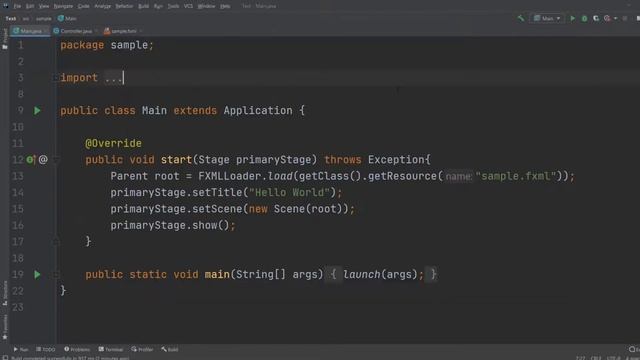The image size is (640, 360).
Task: Open the Project tool window side tab
Action: [5, 39]
